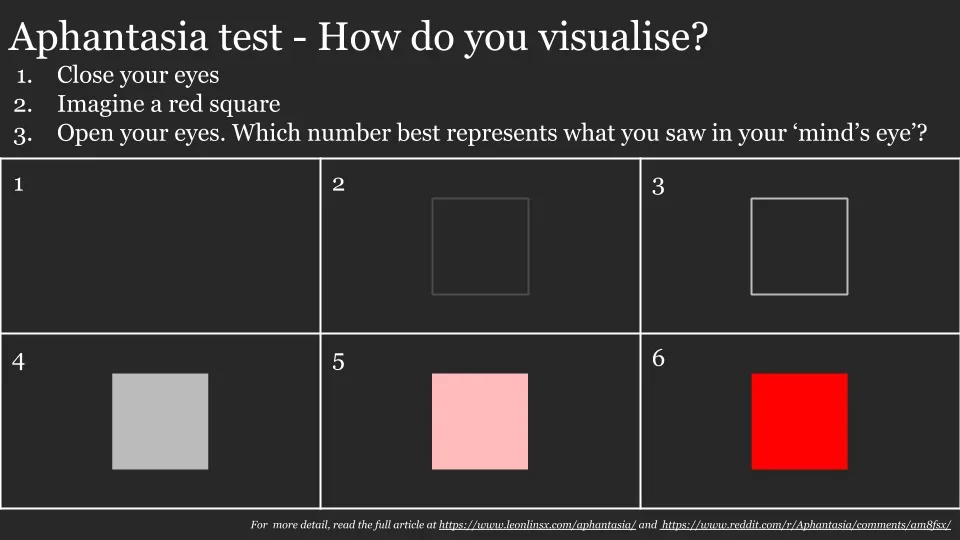
Task: Select the pale pink square
Action: tap(480, 421)
